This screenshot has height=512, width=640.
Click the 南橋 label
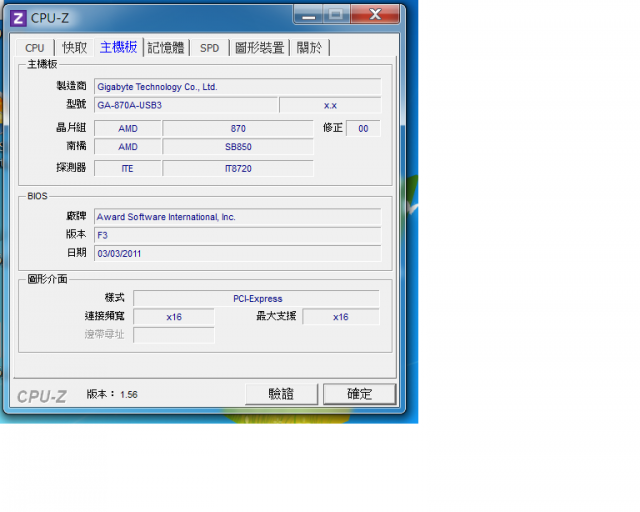(x=76, y=146)
